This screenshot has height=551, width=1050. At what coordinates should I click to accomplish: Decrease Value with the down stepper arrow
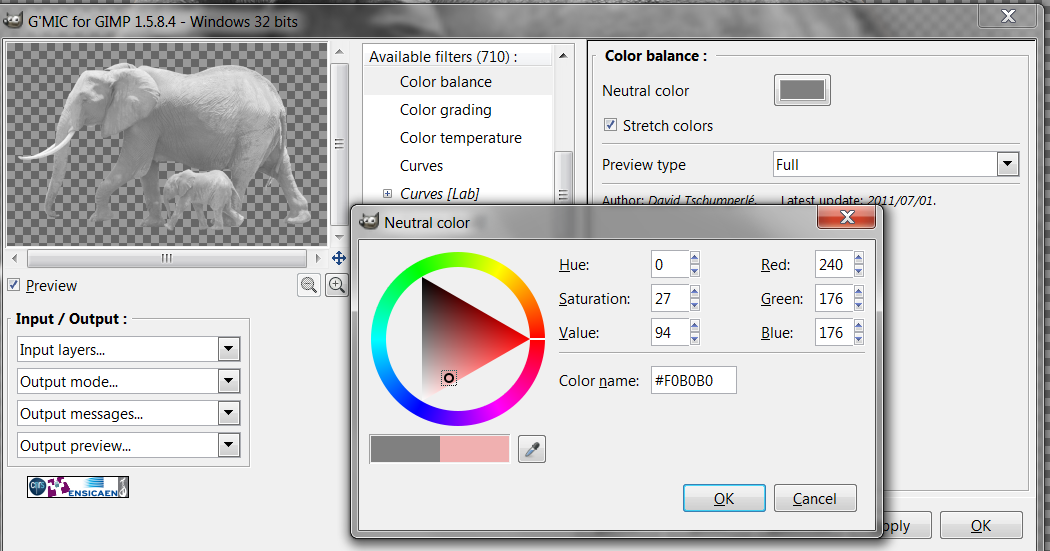[694, 339]
